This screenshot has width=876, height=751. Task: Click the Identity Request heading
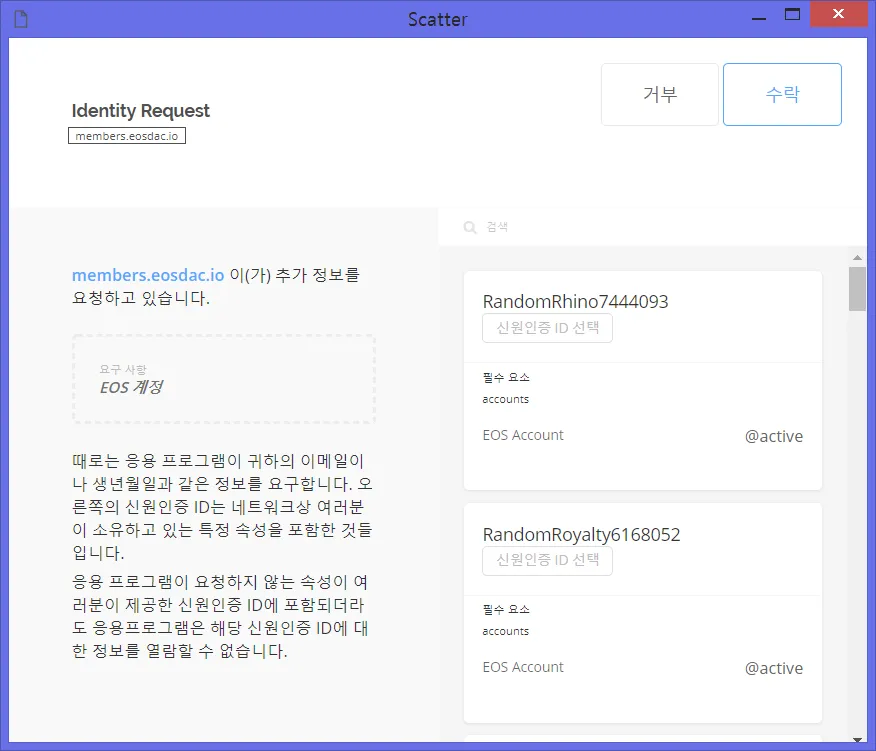pos(141,111)
